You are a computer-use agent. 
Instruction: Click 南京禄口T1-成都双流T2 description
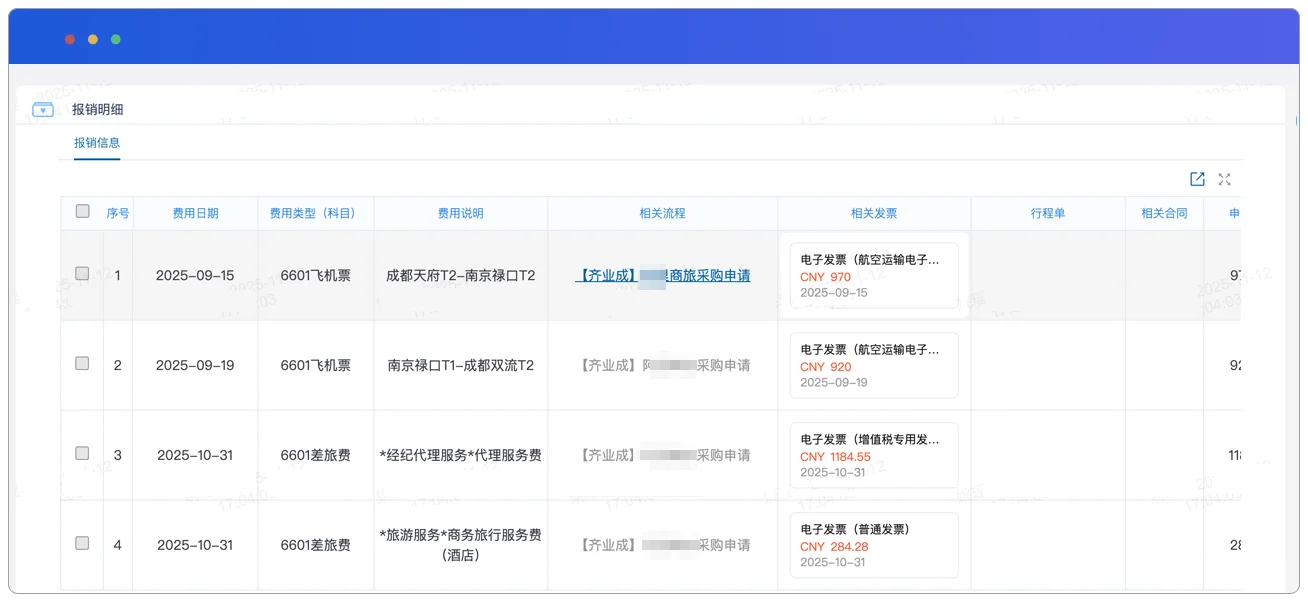click(x=461, y=365)
